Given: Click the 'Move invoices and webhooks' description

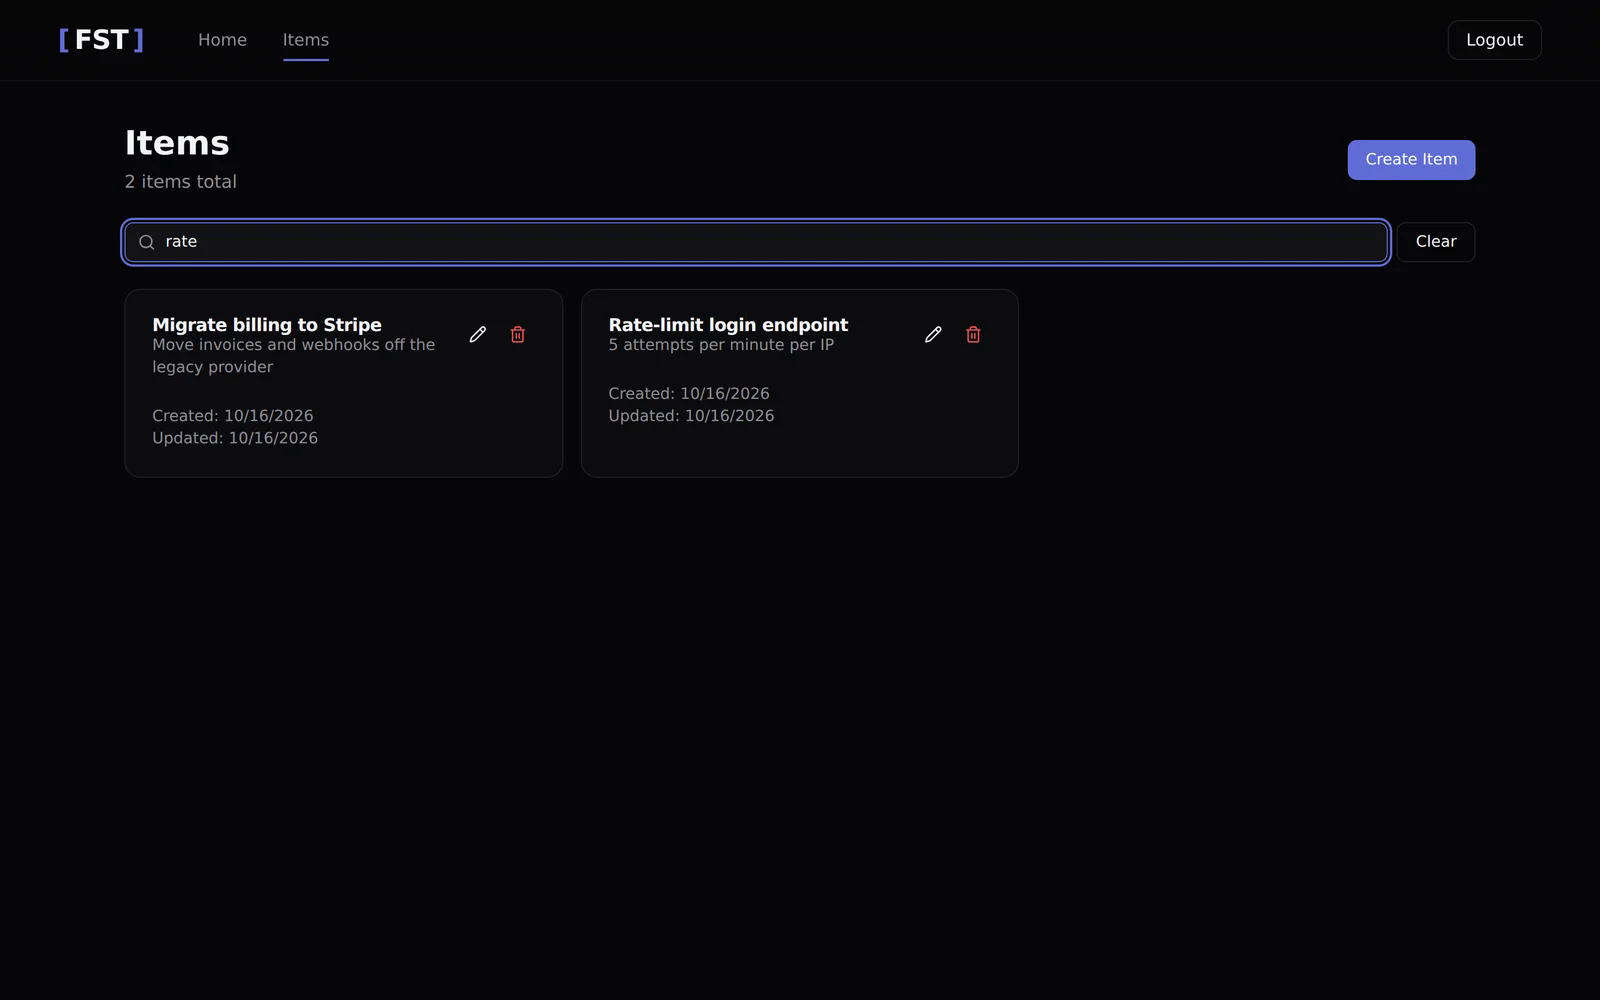Looking at the screenshot, I should (294, 356).
